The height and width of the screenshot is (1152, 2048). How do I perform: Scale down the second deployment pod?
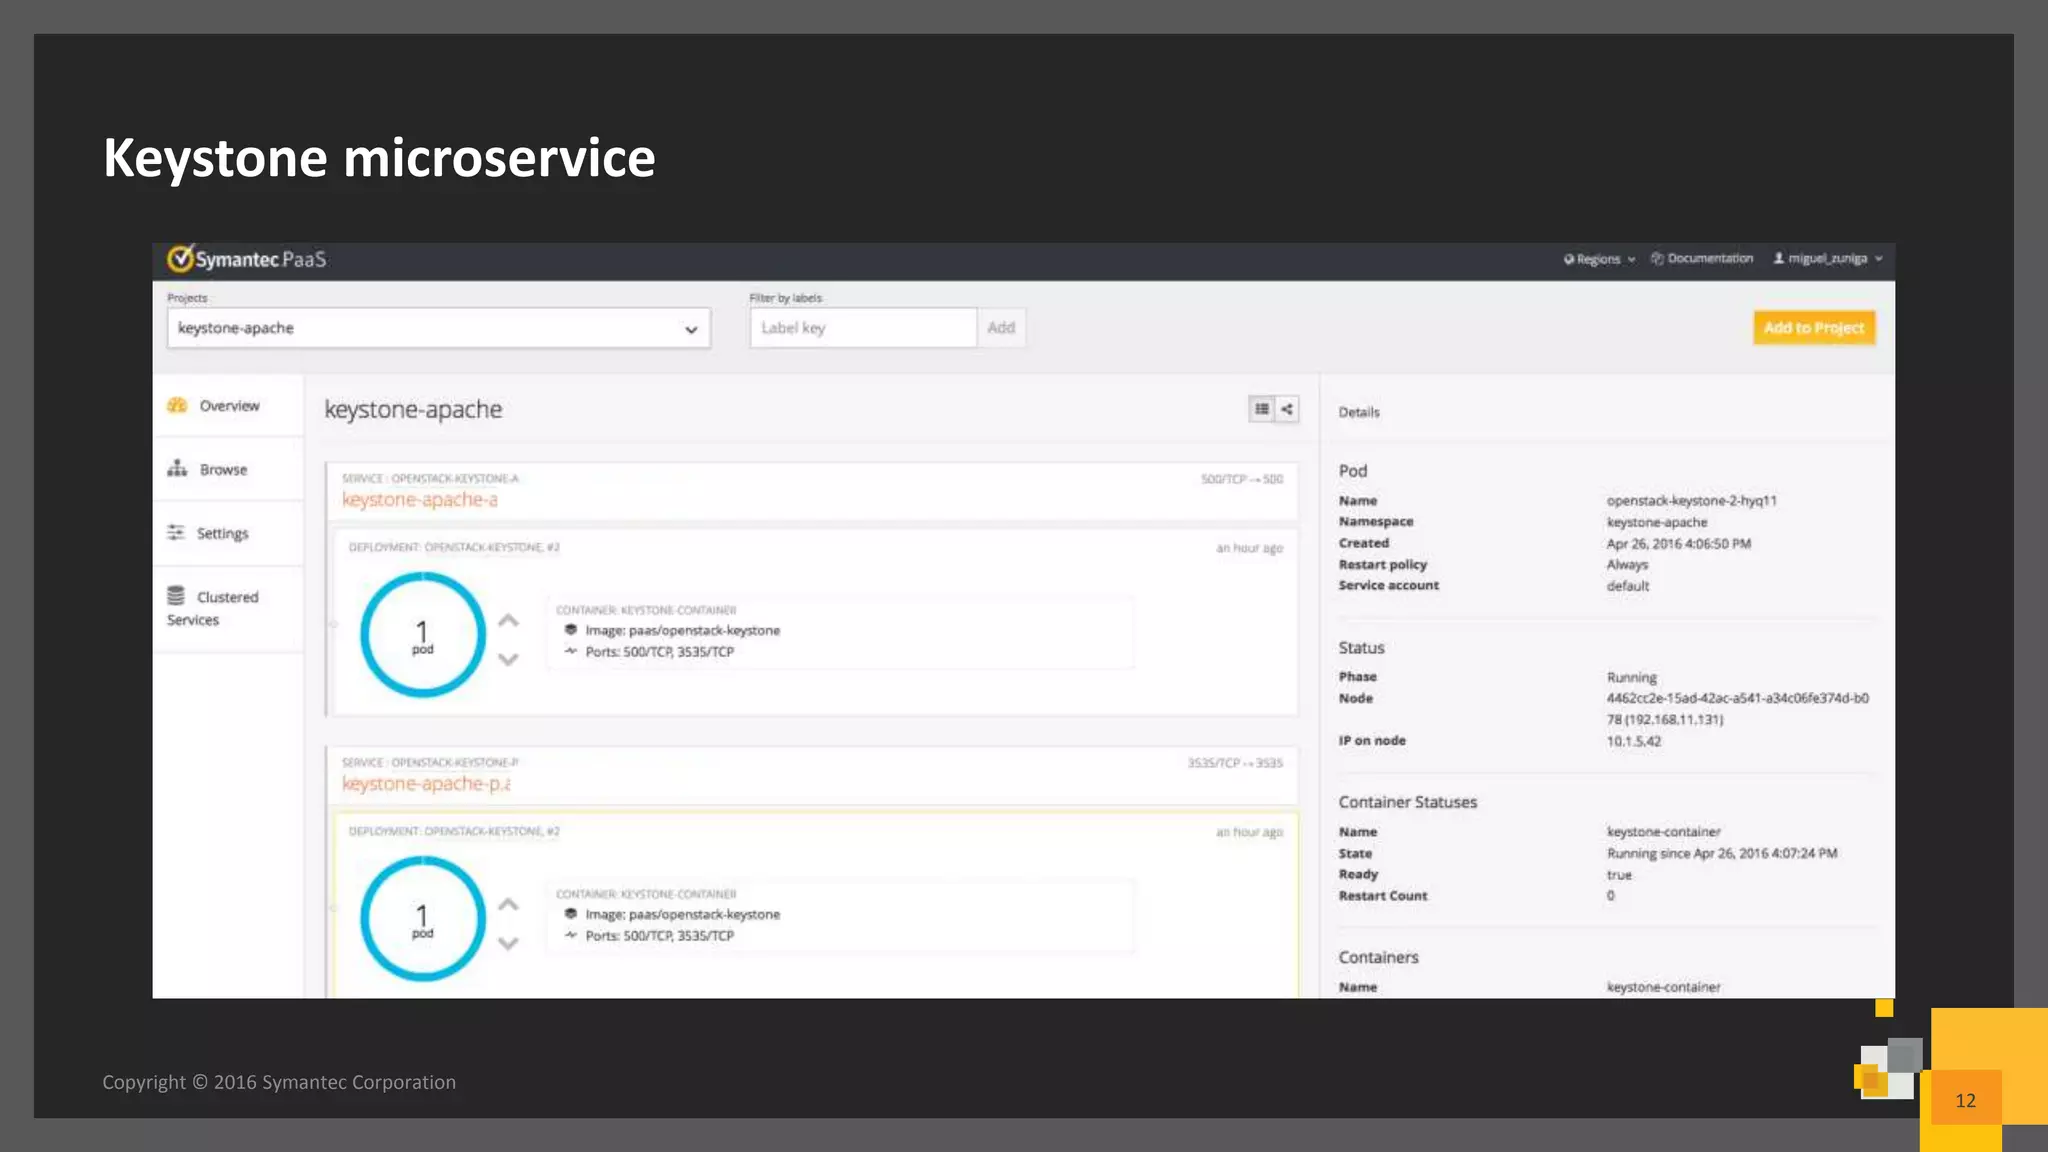coord(508,943)
